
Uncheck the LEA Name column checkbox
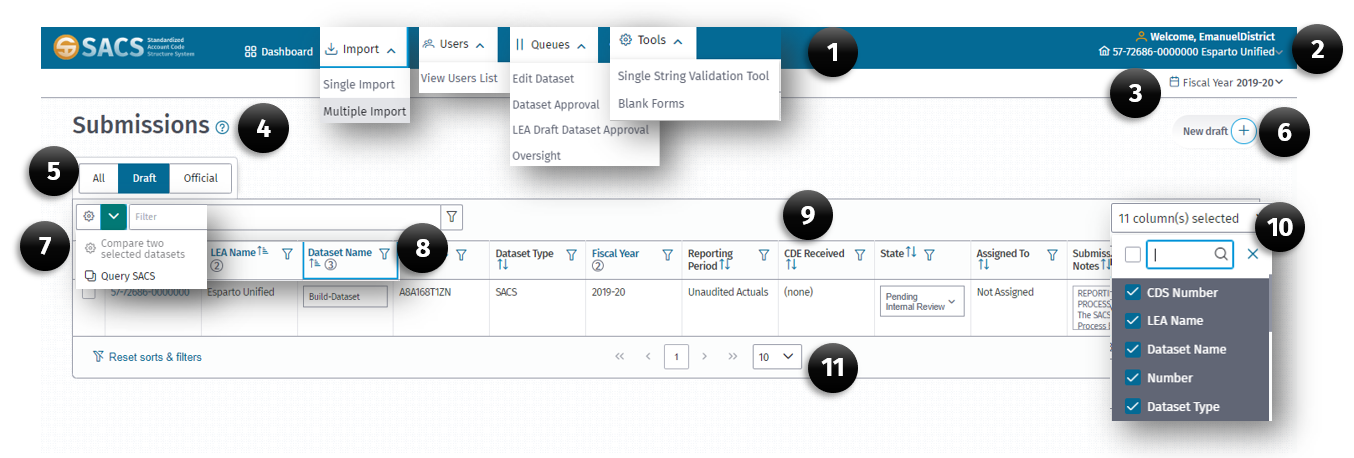pyautogui.click(x=1133, y=321)
